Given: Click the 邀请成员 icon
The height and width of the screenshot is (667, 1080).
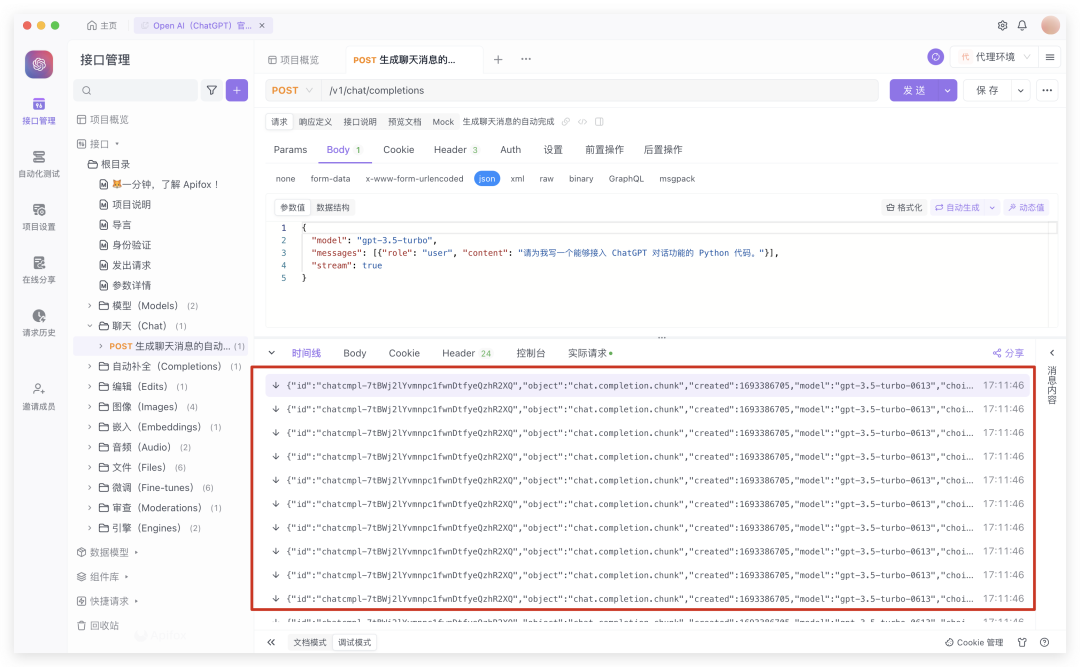Looking at the screenshot, I should tap(39, 395).
